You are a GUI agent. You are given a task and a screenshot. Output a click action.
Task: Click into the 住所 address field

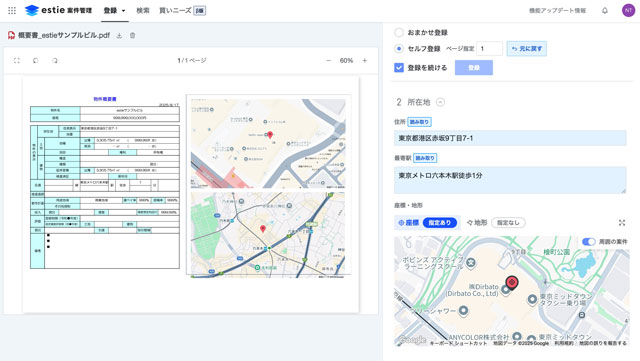coord(510,138)
